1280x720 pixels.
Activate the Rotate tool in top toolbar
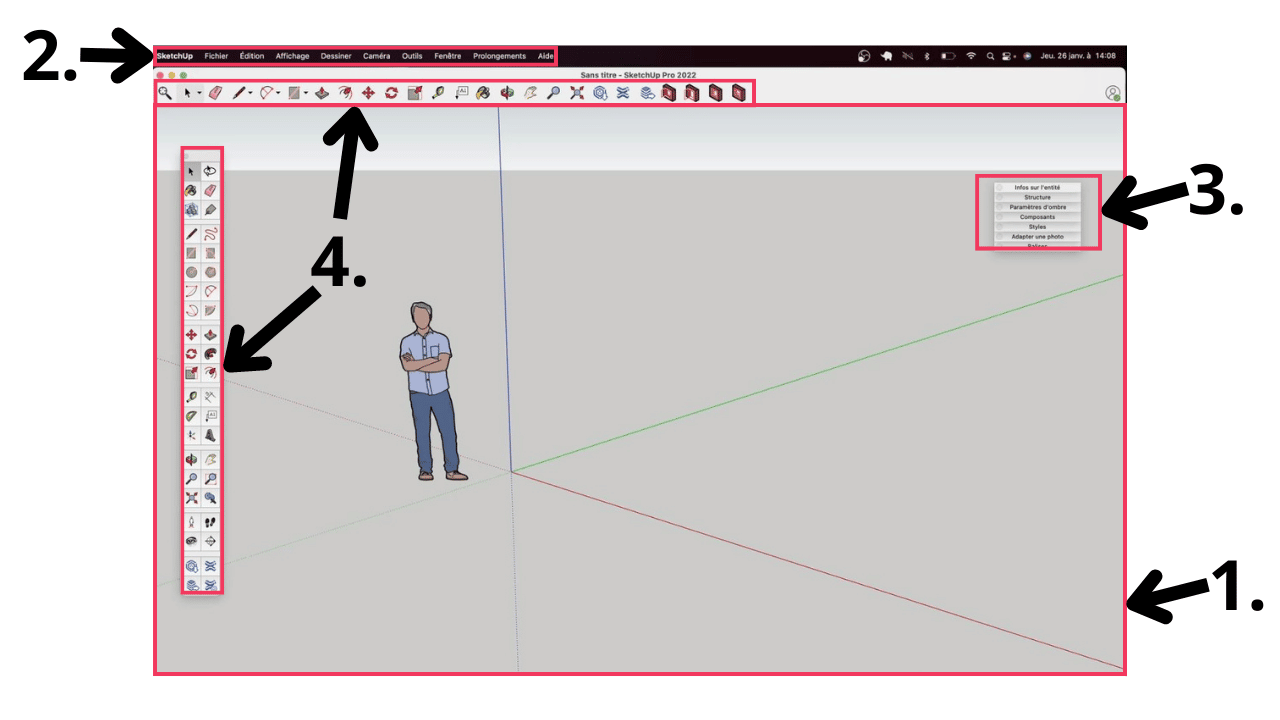tap(392, 93)
